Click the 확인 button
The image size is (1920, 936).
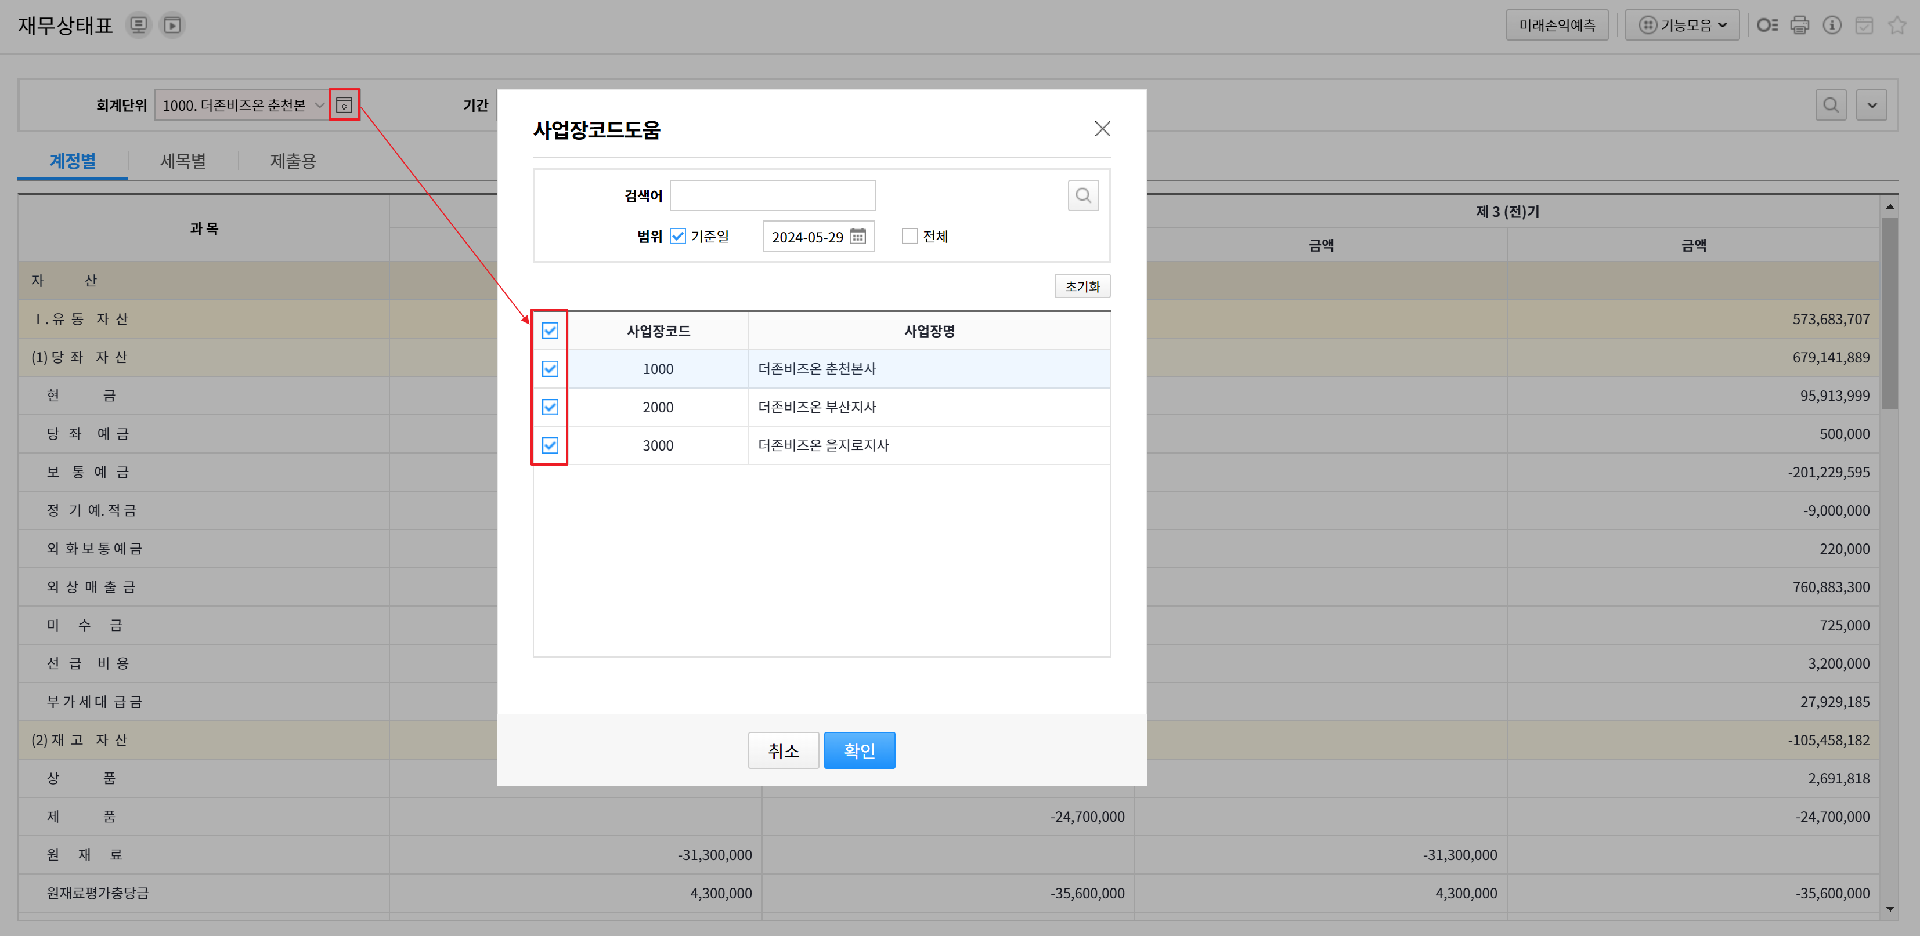point(859,750)
